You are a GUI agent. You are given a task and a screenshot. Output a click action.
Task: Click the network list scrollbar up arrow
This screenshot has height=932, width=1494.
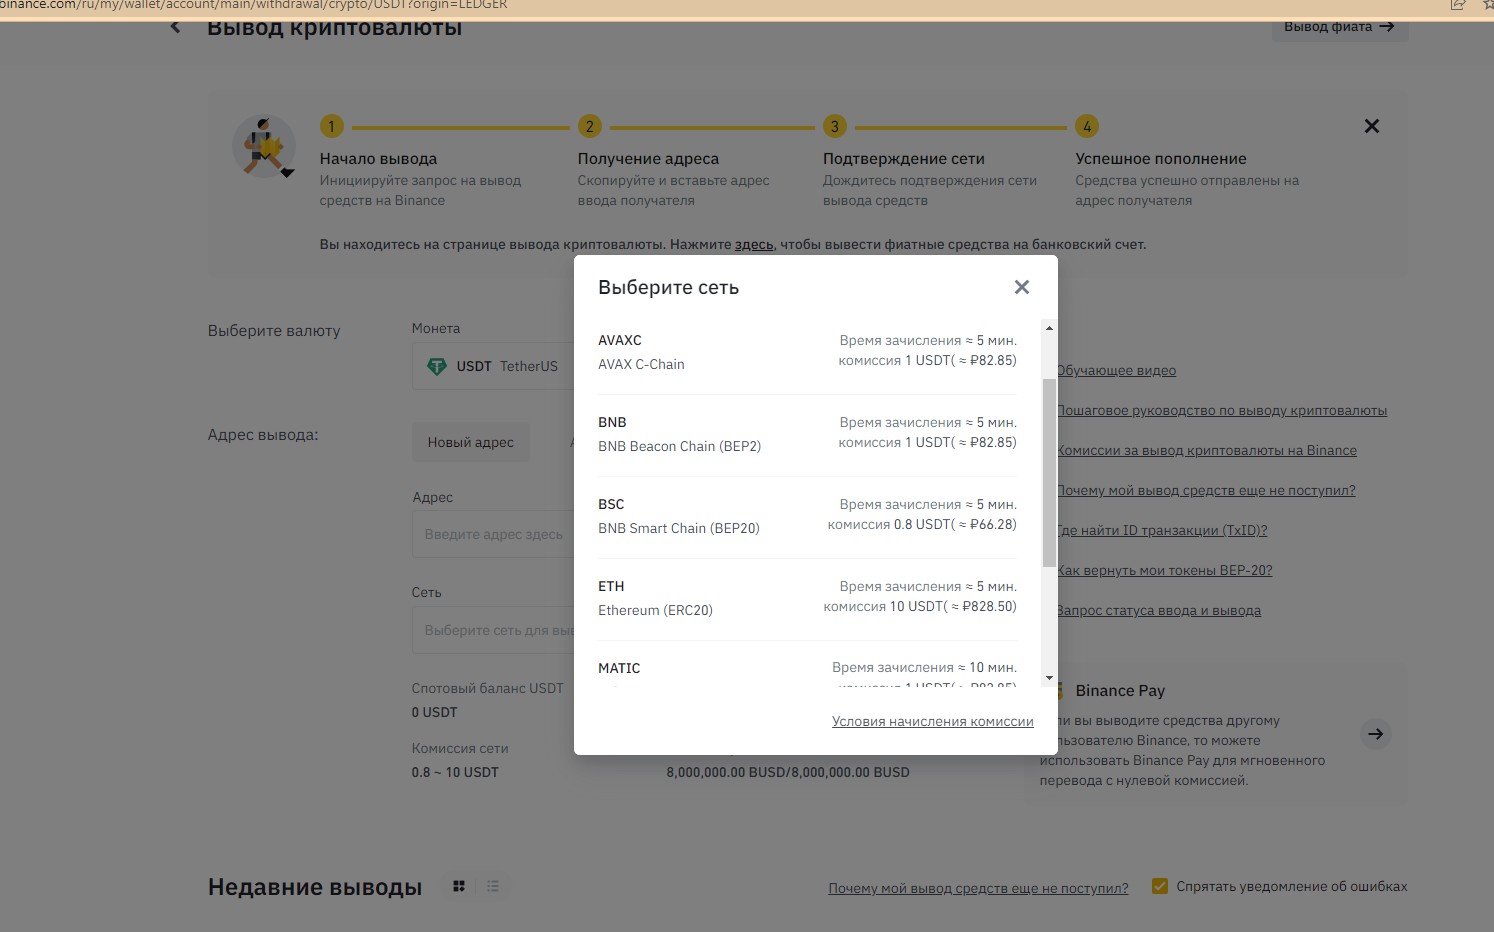coord(1049,328)
